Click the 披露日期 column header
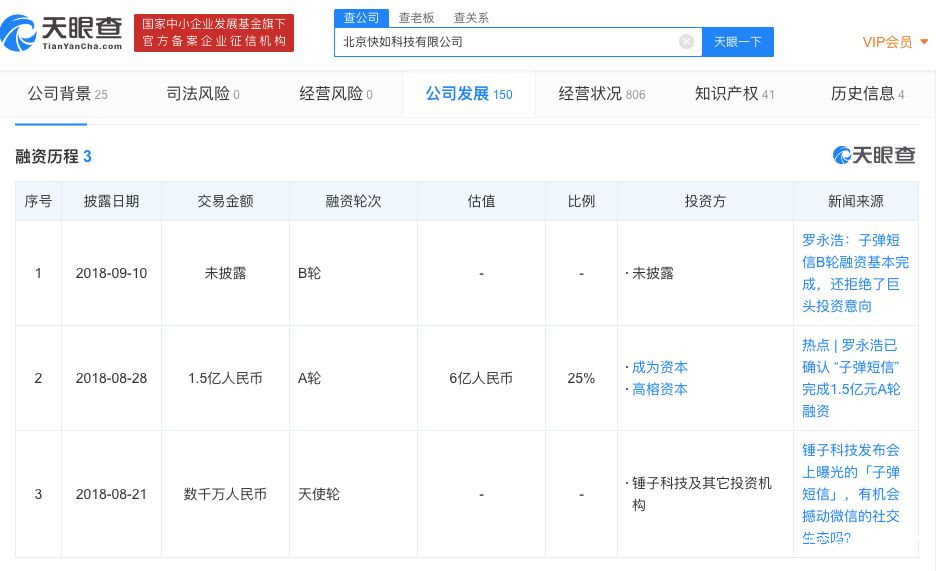The height and width of the screenshot is (571, 936). tap(111, 201)
